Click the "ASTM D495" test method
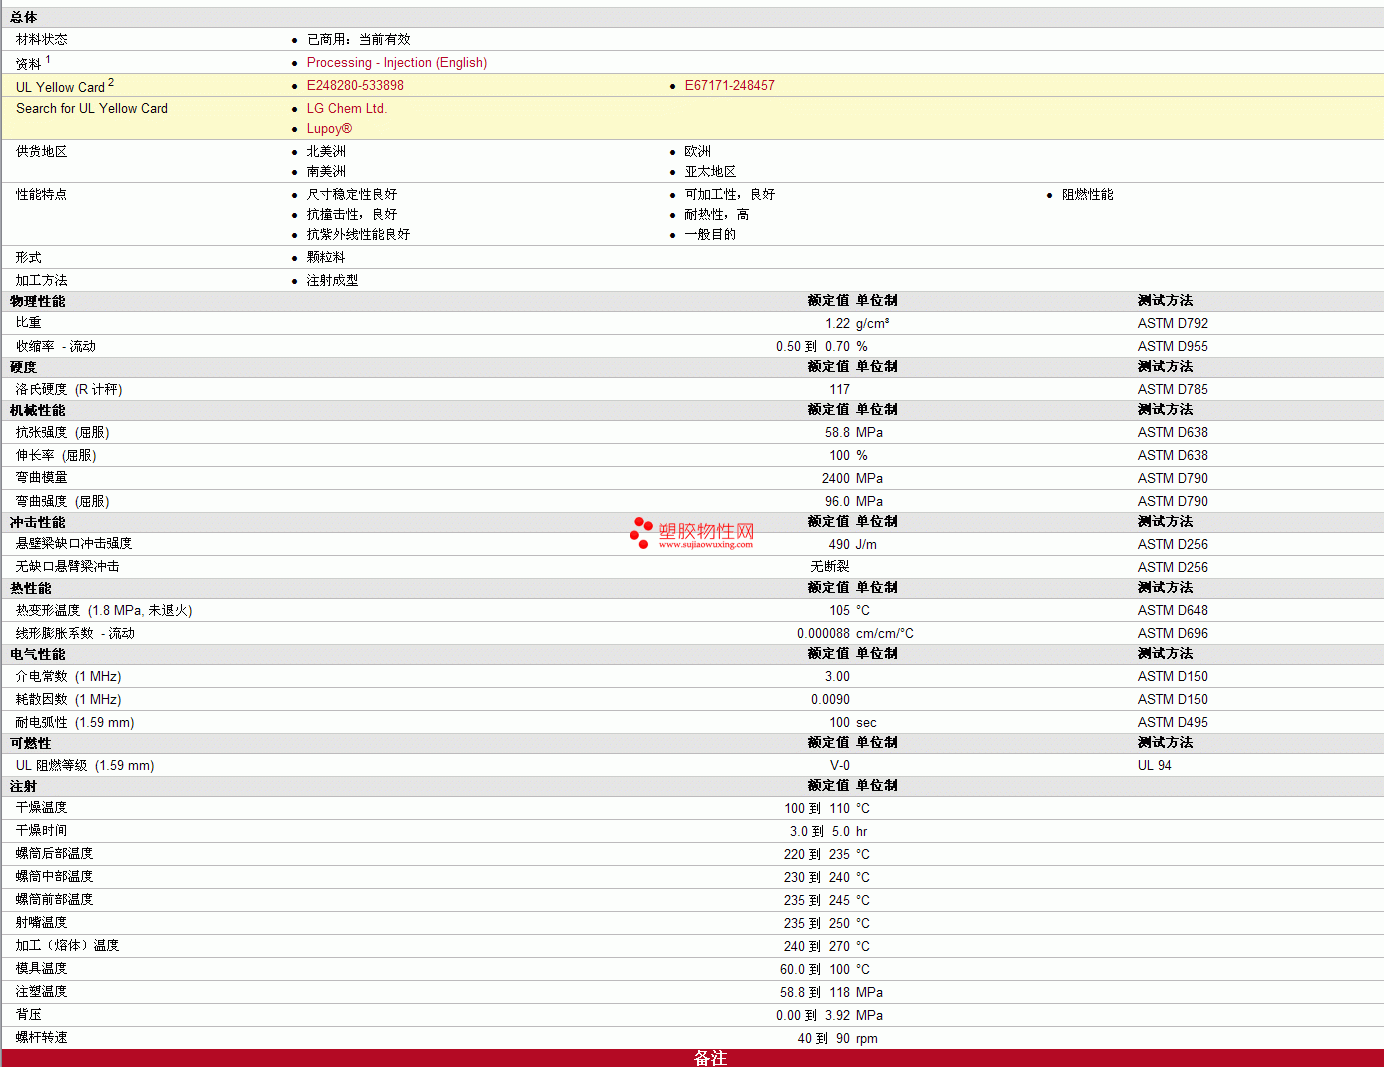Screen dimensions: 1384x1067 coord(1173,723)
